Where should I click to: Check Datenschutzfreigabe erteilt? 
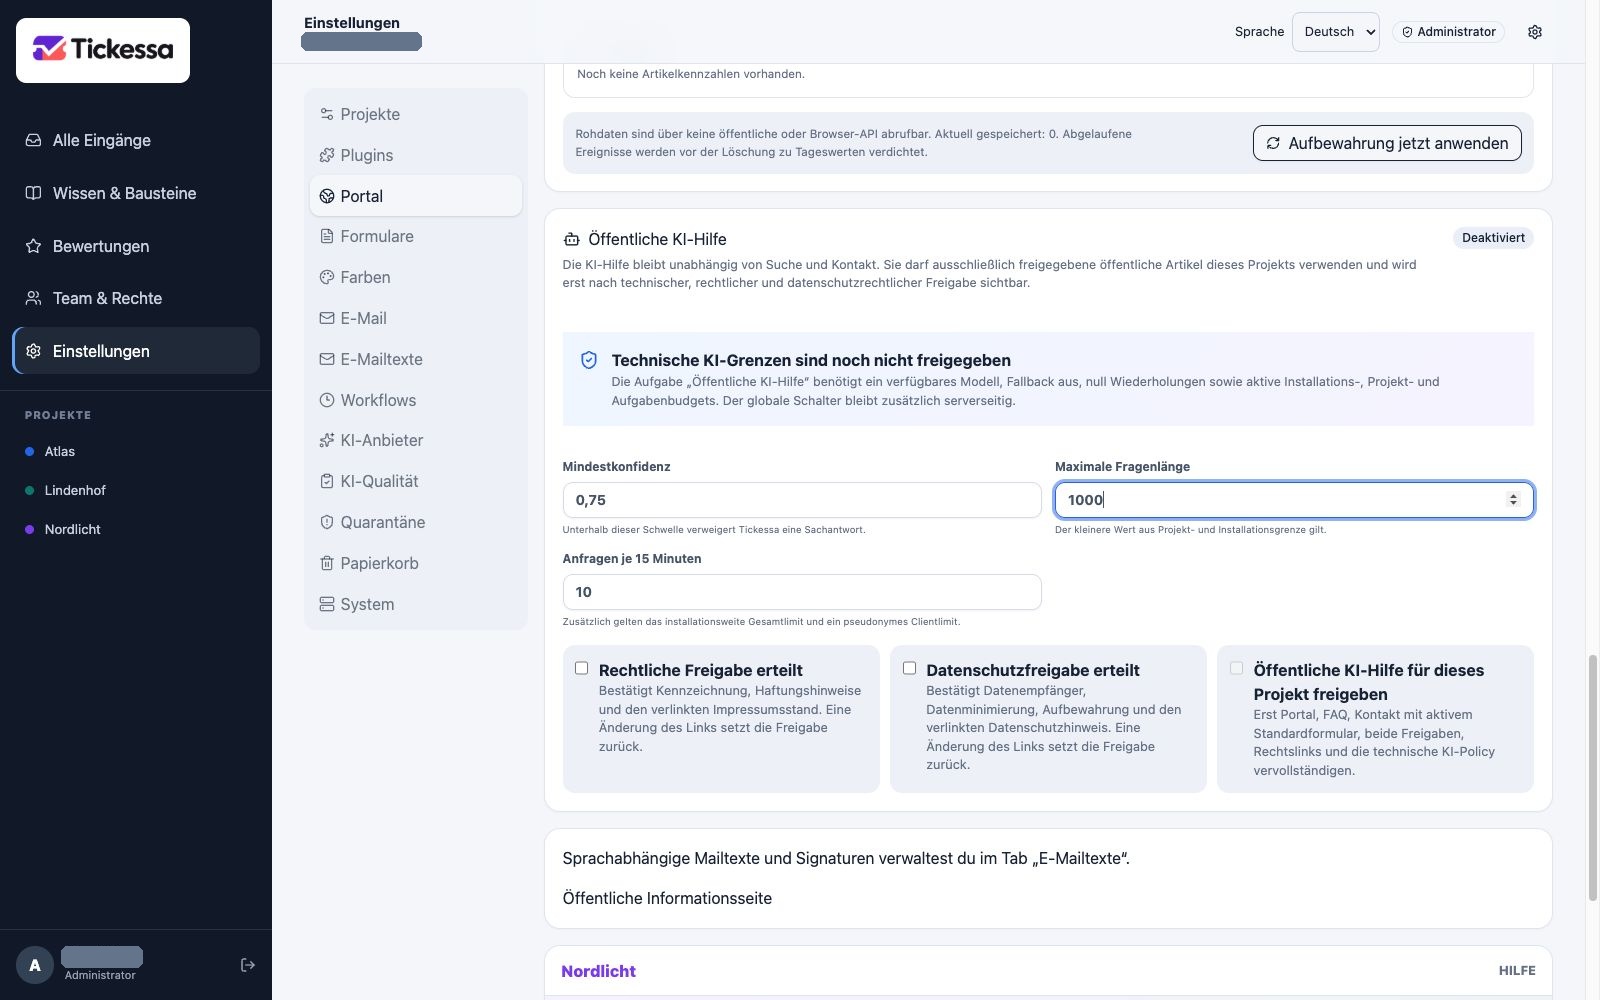tap(909, 668)
